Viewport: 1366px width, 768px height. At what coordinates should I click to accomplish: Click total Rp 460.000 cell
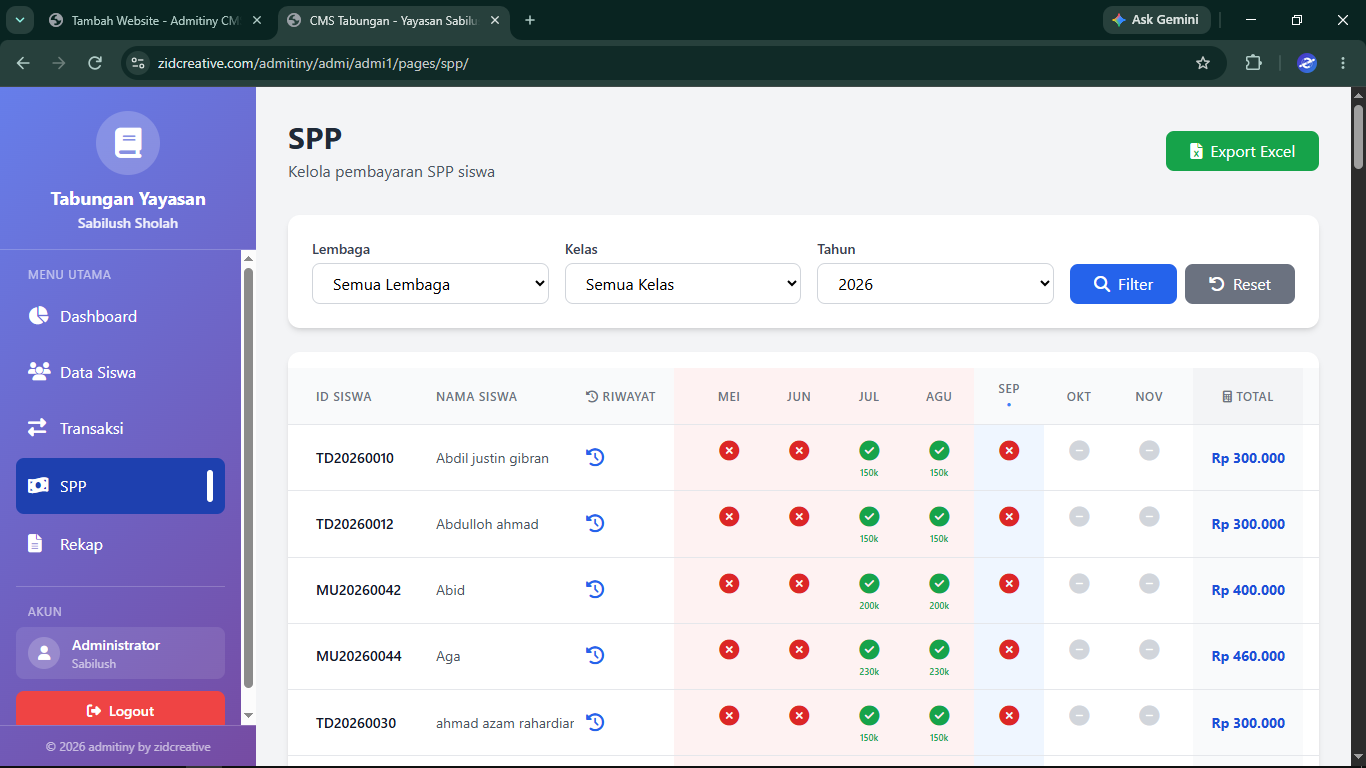tap(1248, 656)
